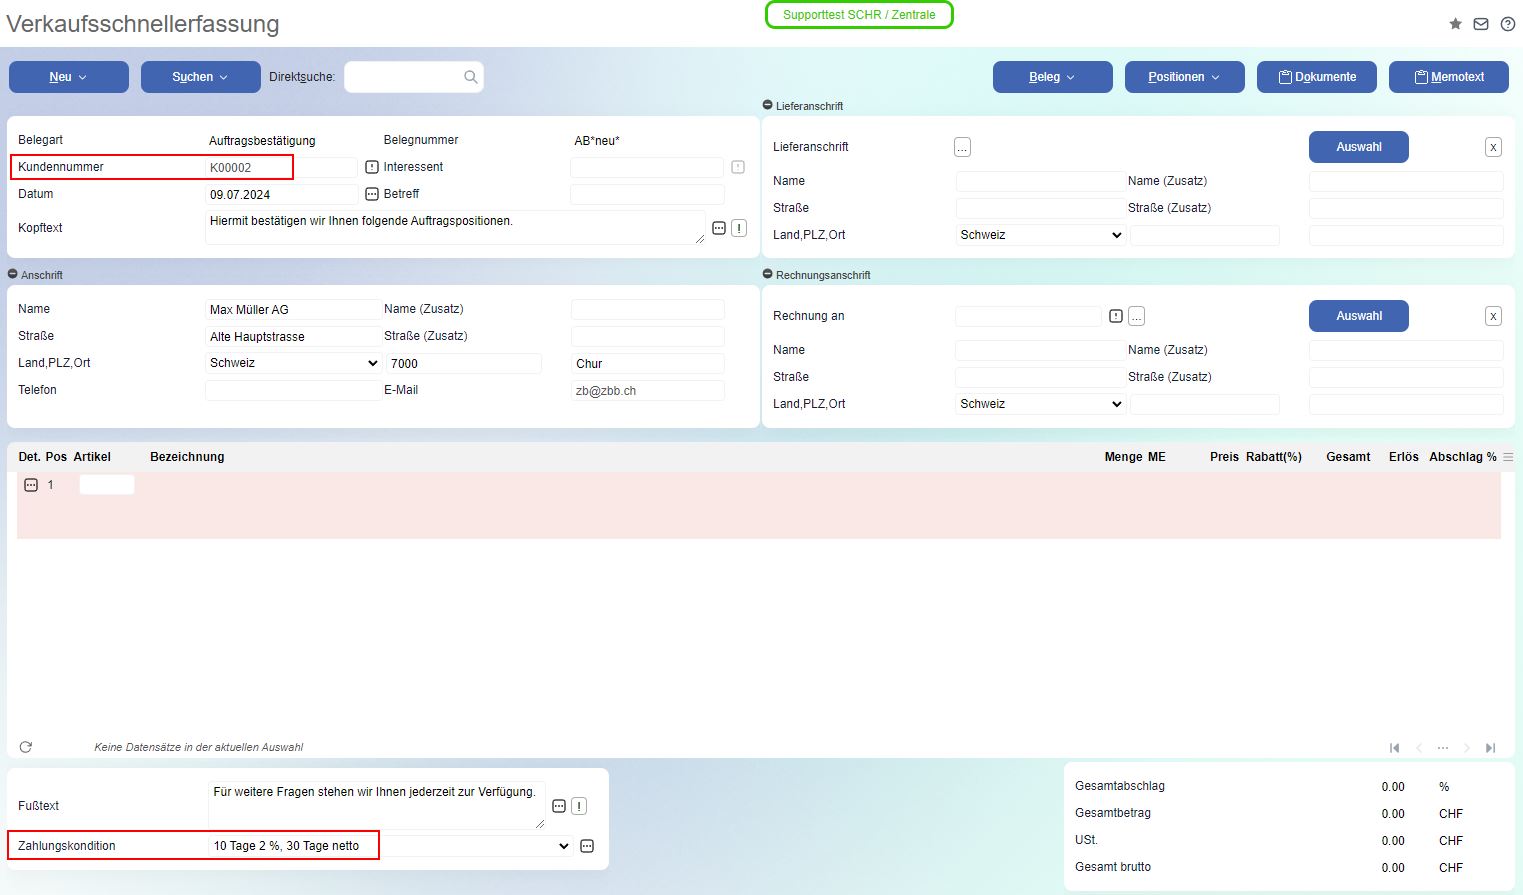Open date picker next to Datum
The width and height of the screenshot is (1523, 895).
coord(372,194)
